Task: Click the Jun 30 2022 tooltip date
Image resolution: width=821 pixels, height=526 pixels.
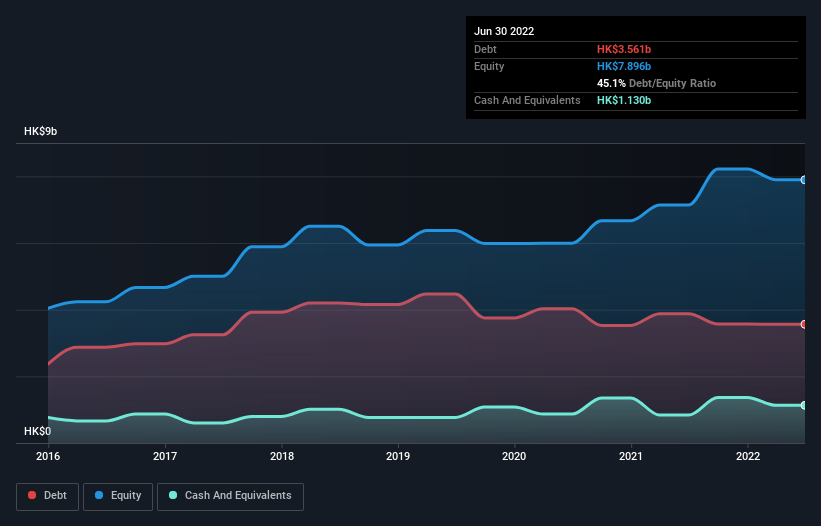Action: [504, 31]
